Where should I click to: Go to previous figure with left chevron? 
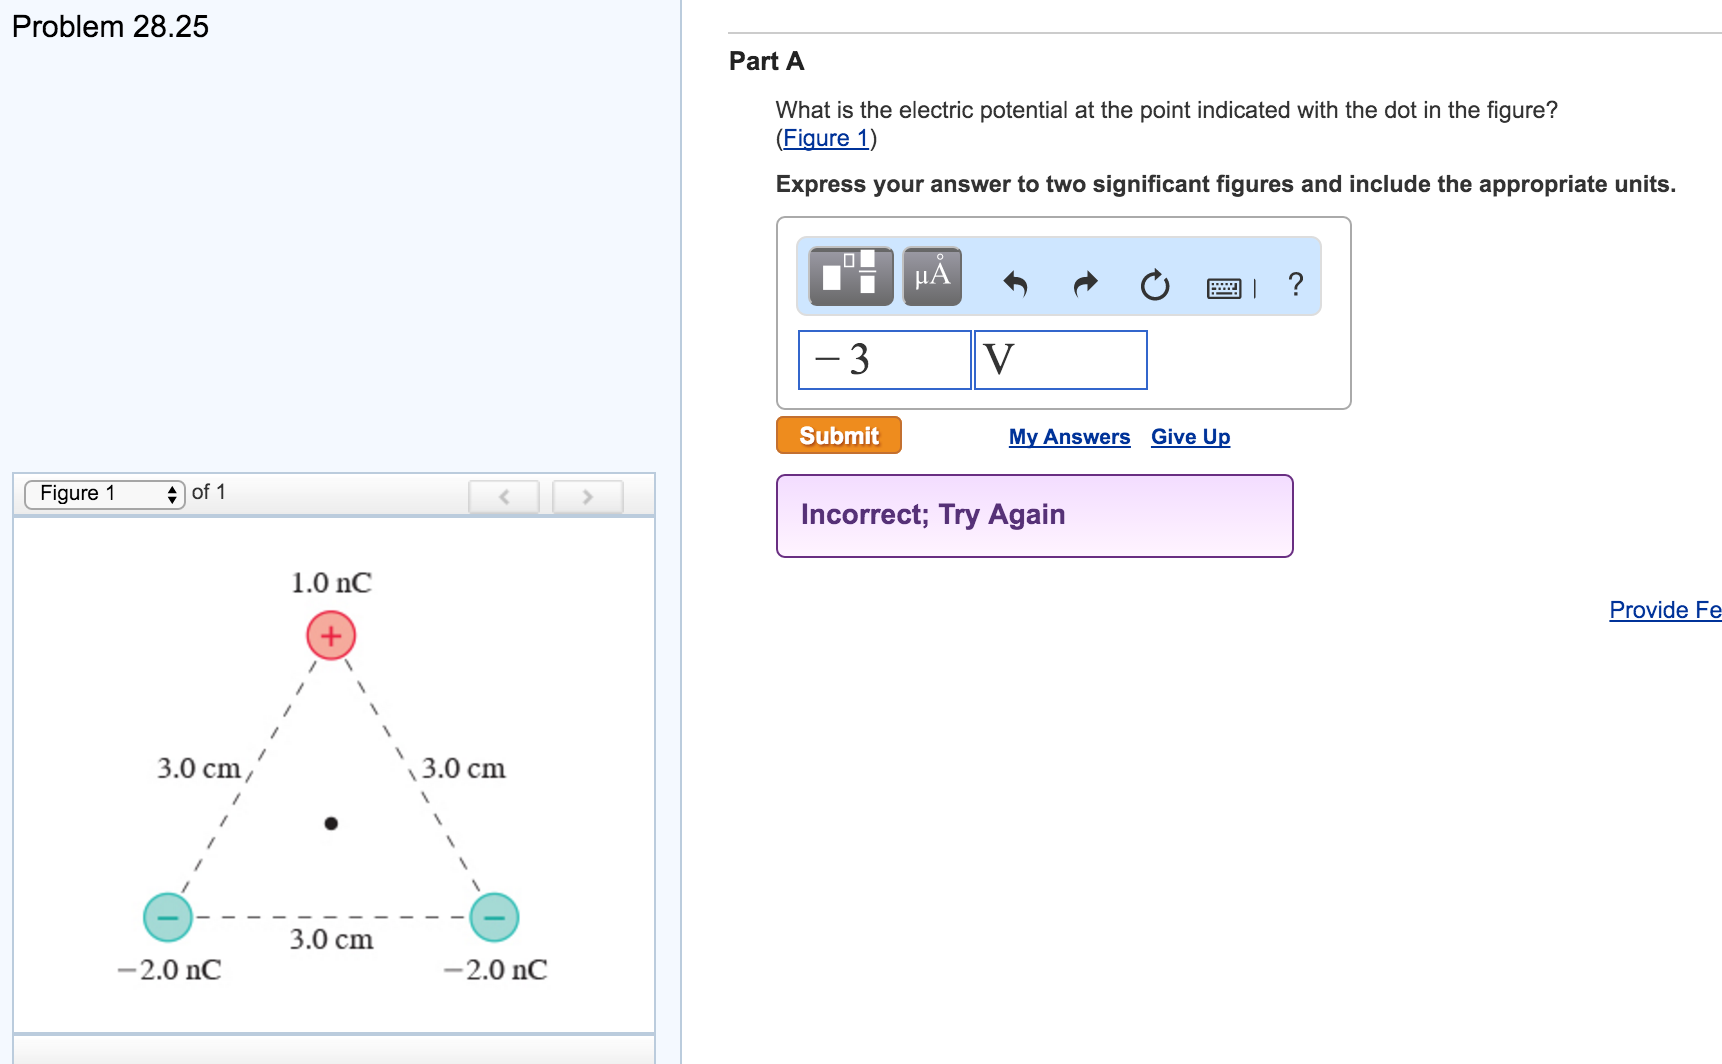tap(505, 496)
